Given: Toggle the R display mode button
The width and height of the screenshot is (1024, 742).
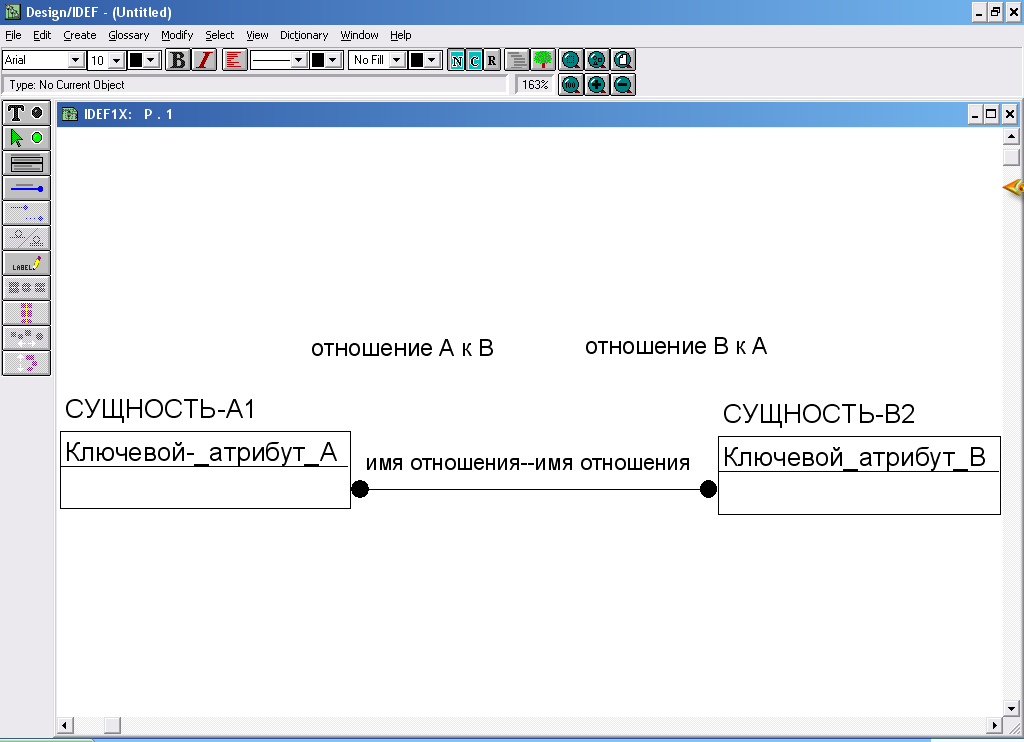Looking at the screenshot, I should click(492, 61).
